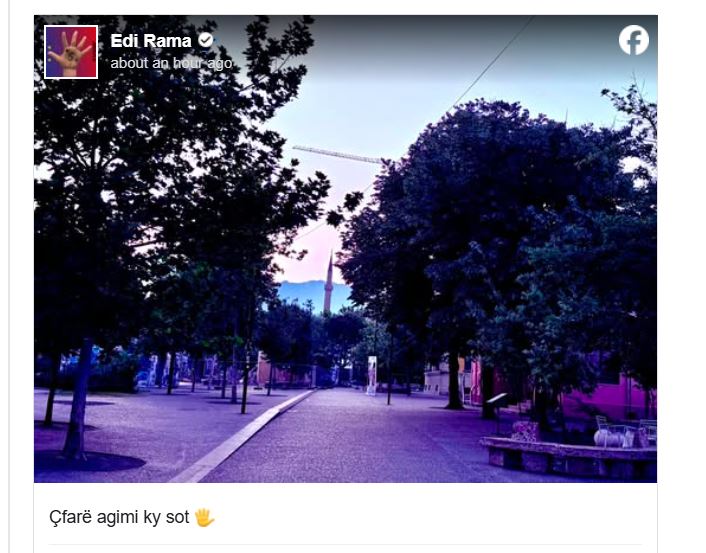
Task: Click the pale stone curb along the path
Action: pyautogui.click(x=243, y=436)
